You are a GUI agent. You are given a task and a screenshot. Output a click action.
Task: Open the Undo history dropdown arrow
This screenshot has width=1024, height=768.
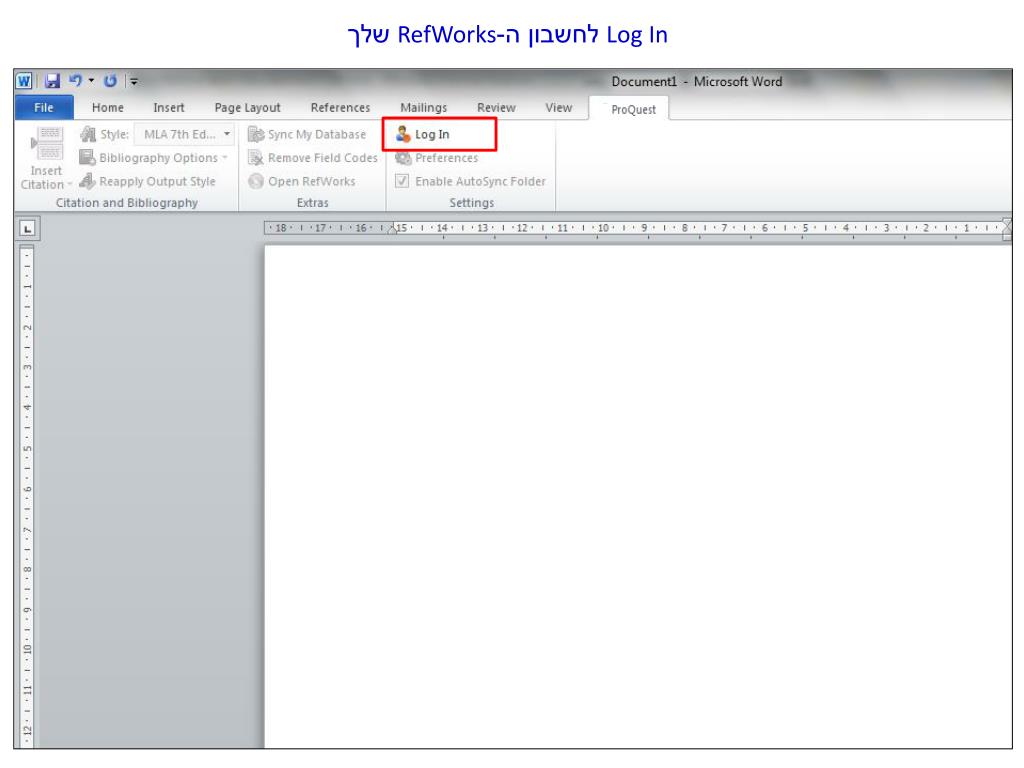pos(91,80)
